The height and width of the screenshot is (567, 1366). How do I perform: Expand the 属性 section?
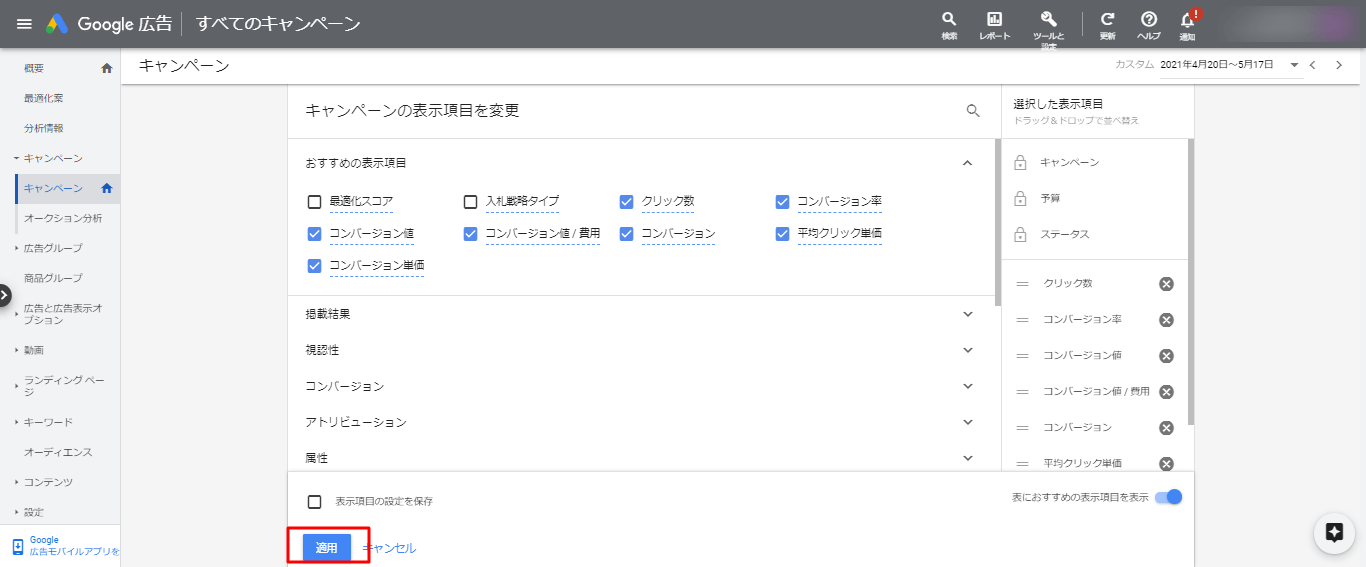click(967, 458)
